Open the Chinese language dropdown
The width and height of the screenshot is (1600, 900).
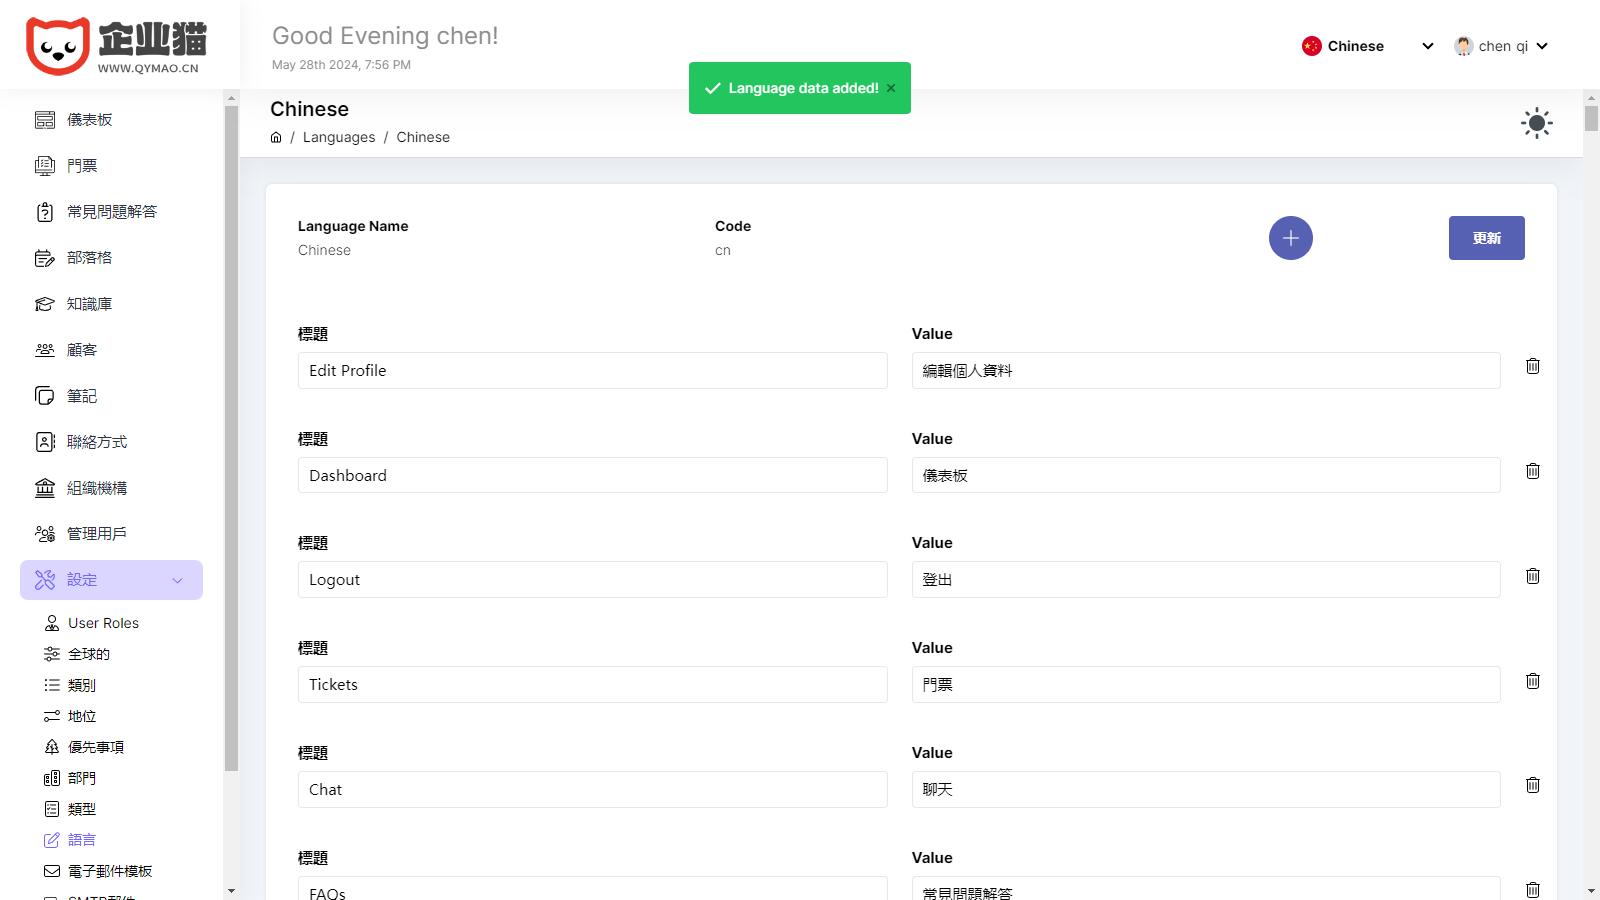point(1367,46)
